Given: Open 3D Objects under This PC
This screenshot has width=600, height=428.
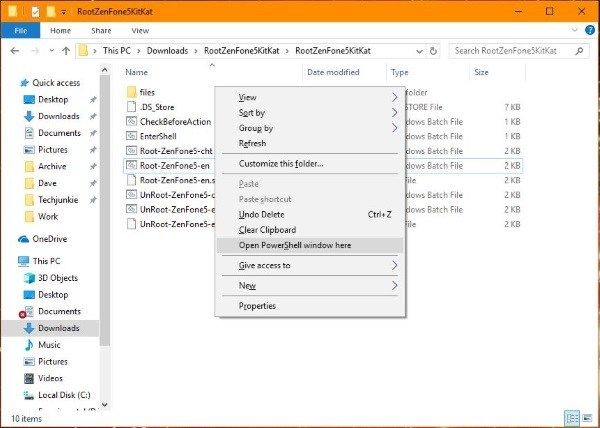Looking at the screenshot, I should (x=58, y=278).
